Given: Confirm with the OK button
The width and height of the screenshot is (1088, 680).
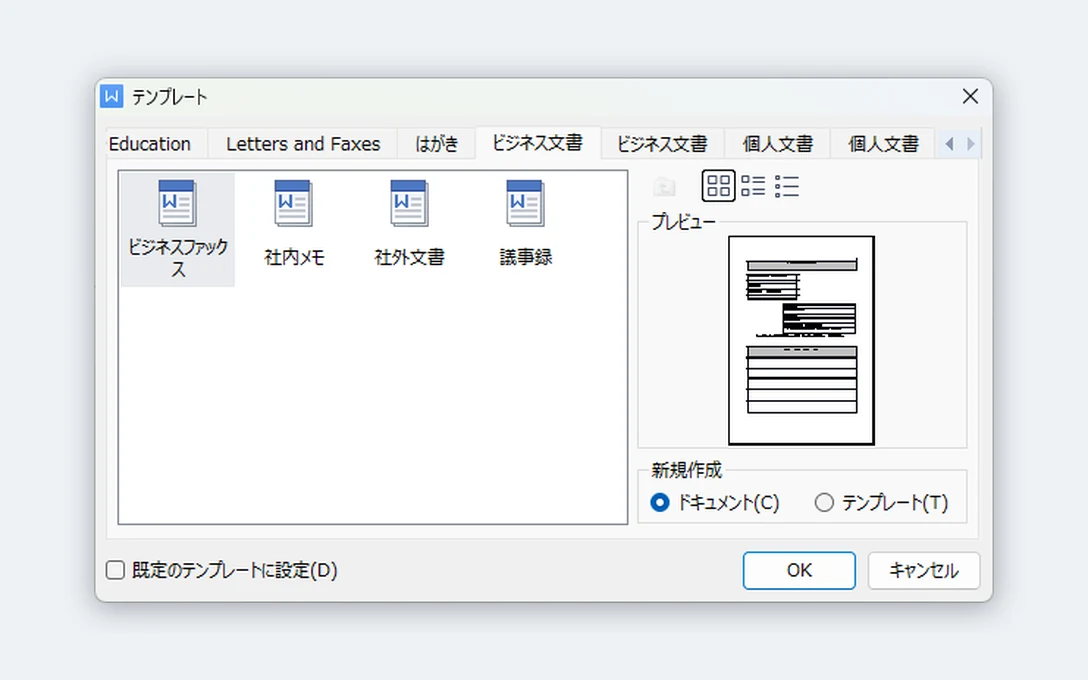Looking at the screenshot, I should pyautogui.click(x=799, y=570).
